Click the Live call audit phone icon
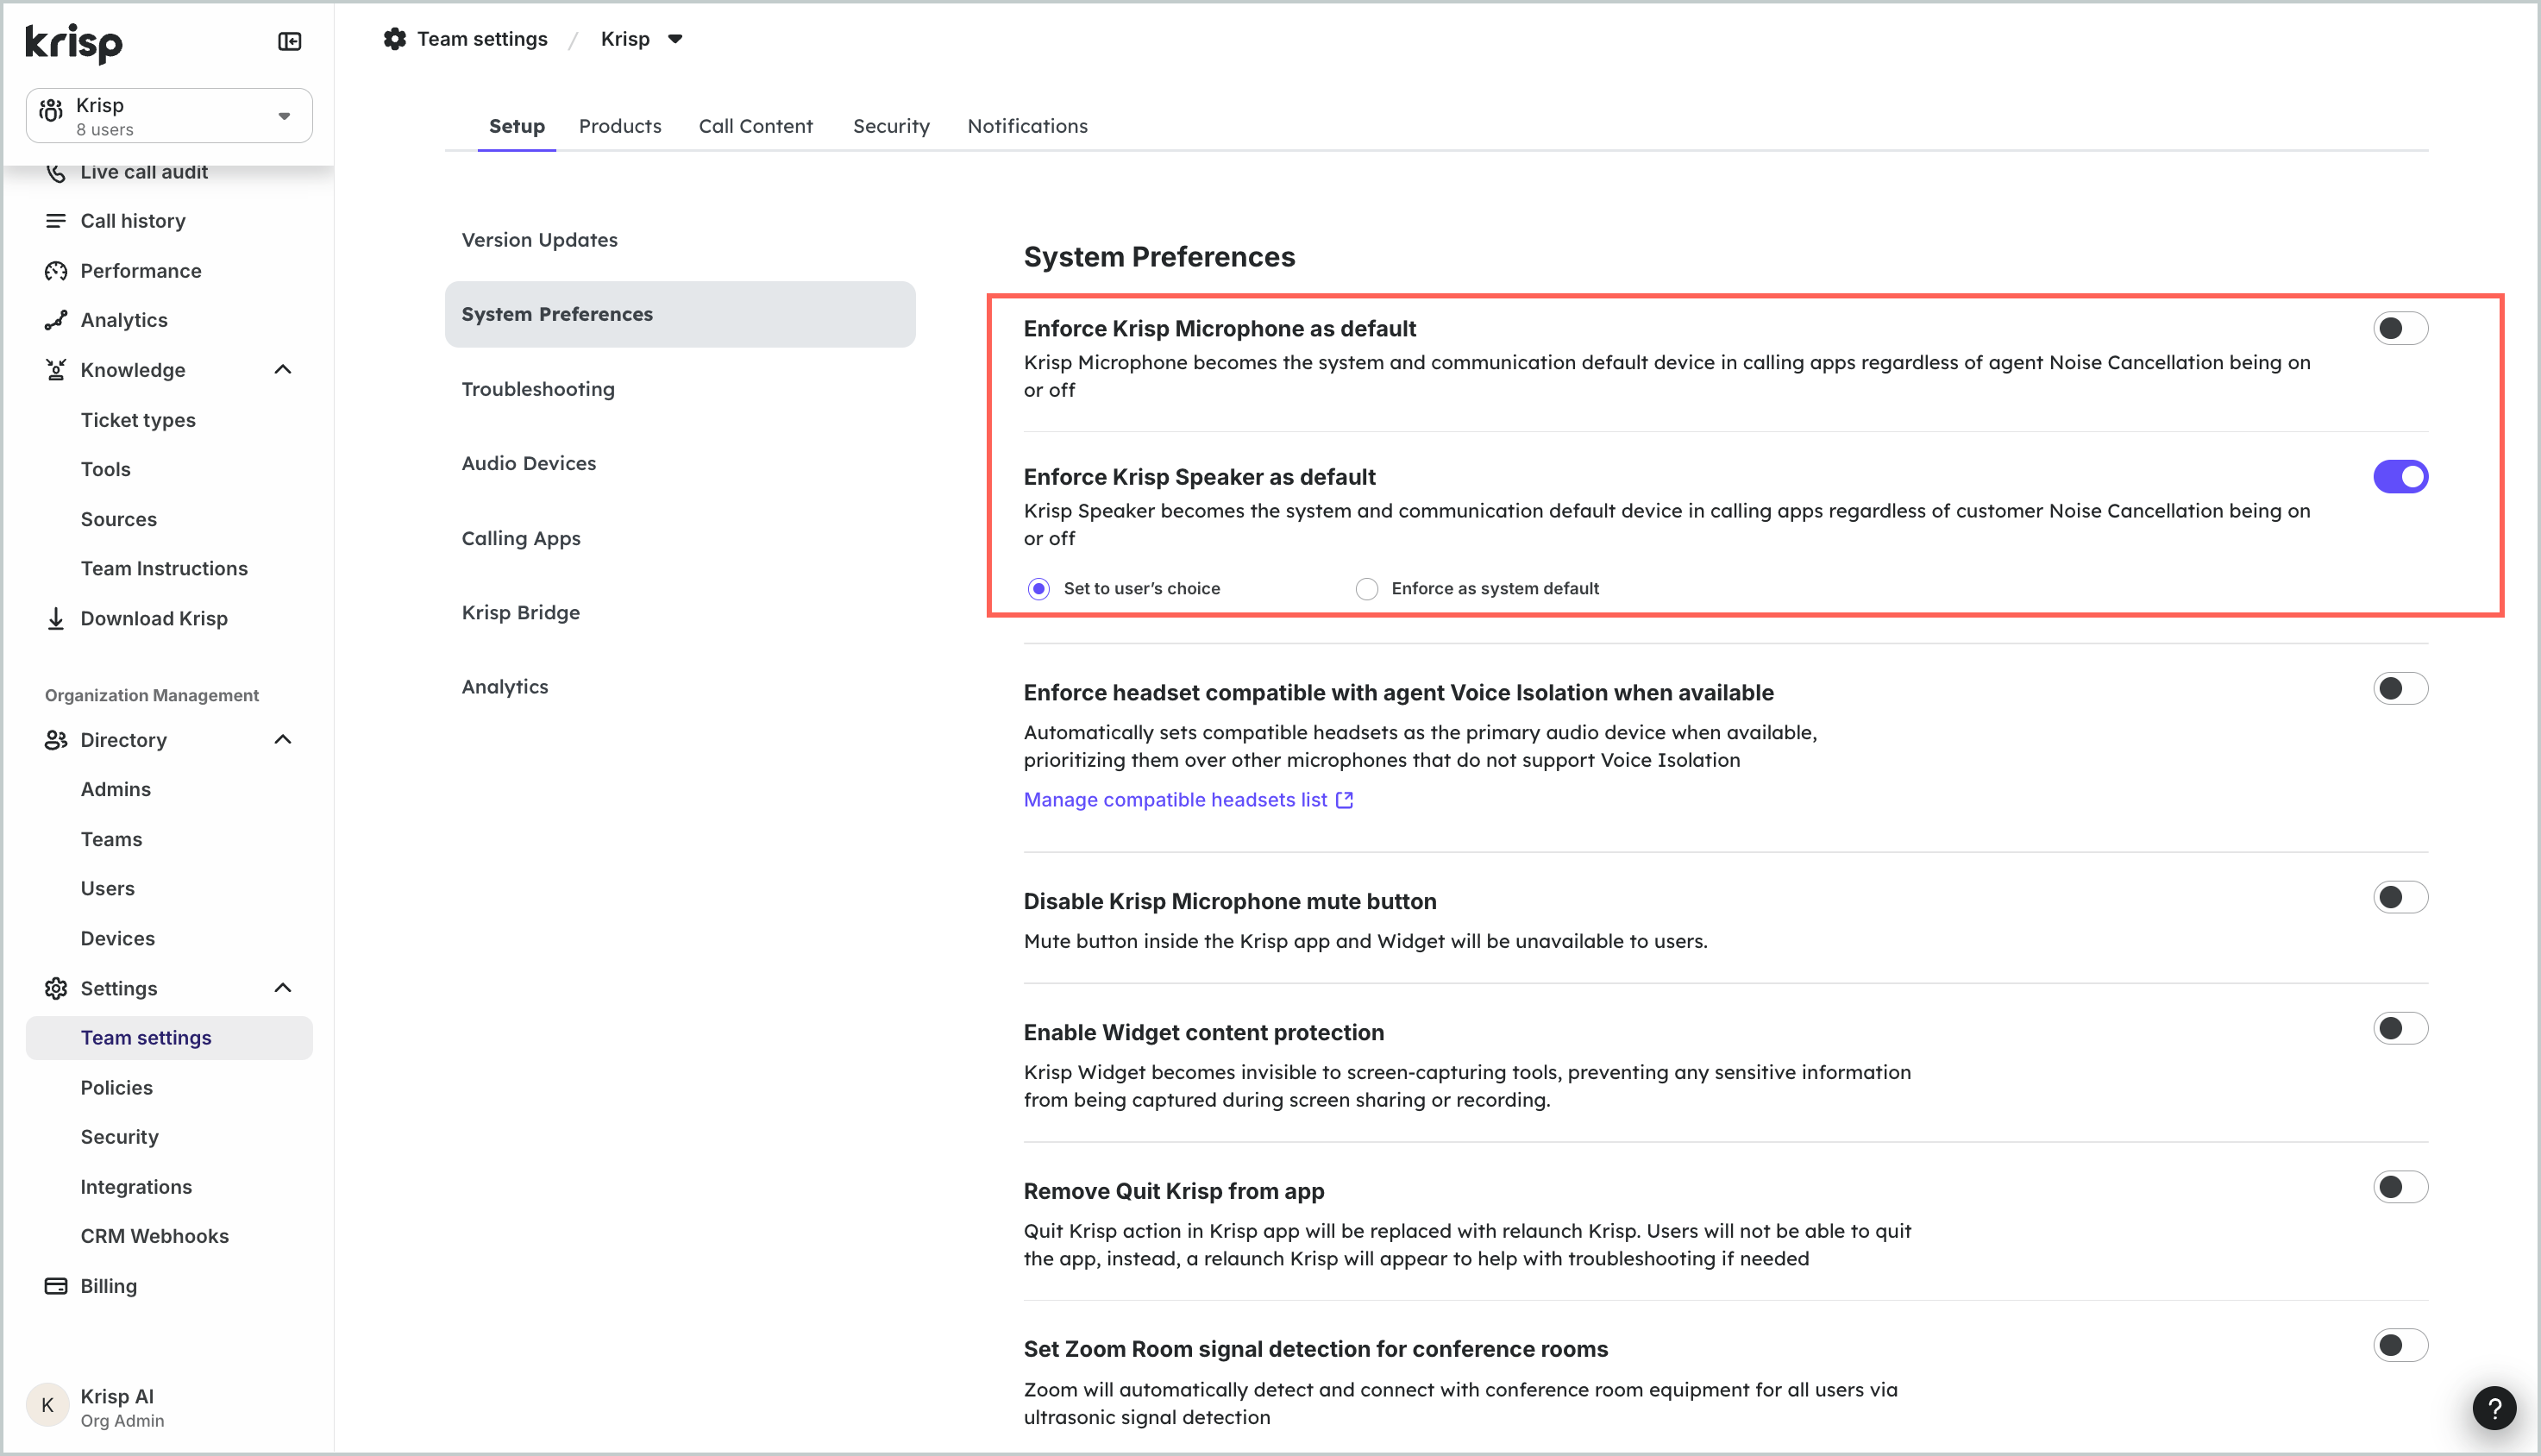The image size is (2541, 1456). [x=56, y=172]
